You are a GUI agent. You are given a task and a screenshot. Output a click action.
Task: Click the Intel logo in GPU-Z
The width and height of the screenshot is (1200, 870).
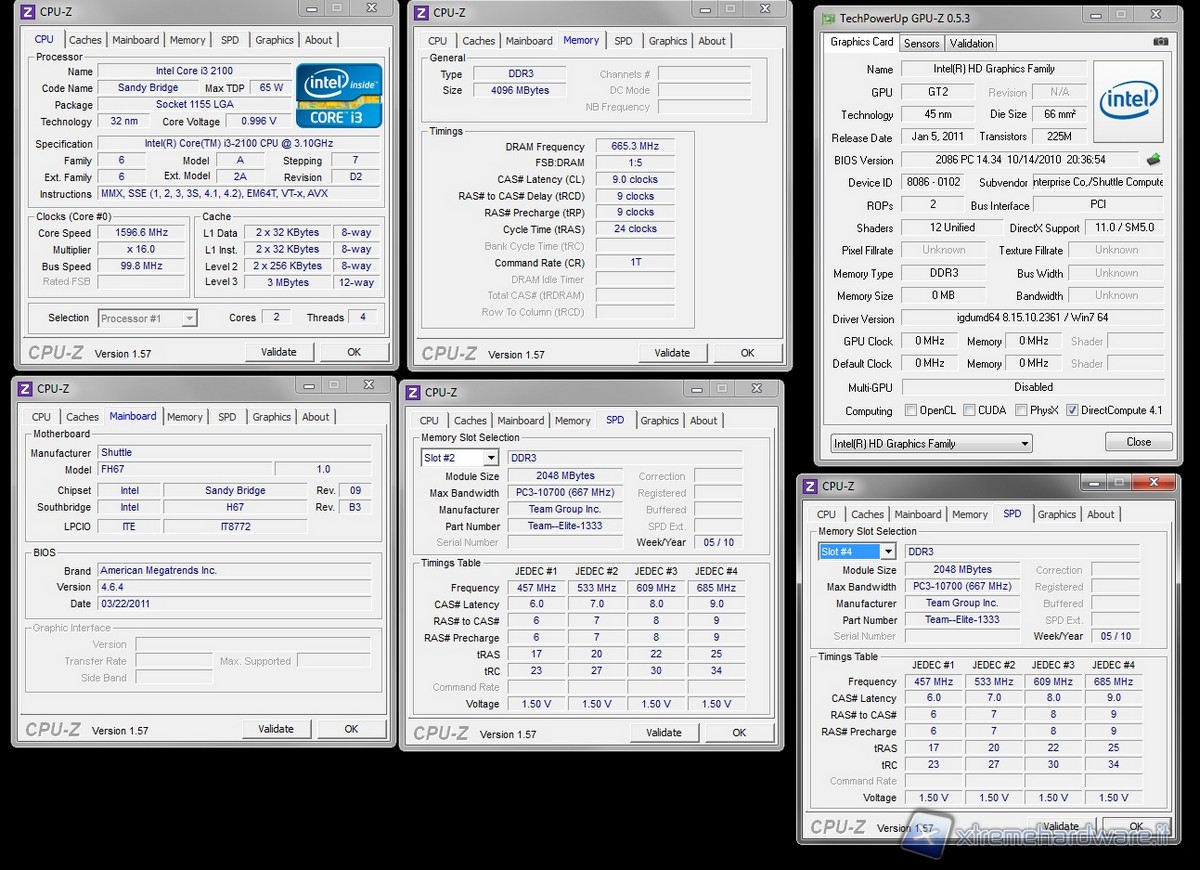(x=1128, y=100)
